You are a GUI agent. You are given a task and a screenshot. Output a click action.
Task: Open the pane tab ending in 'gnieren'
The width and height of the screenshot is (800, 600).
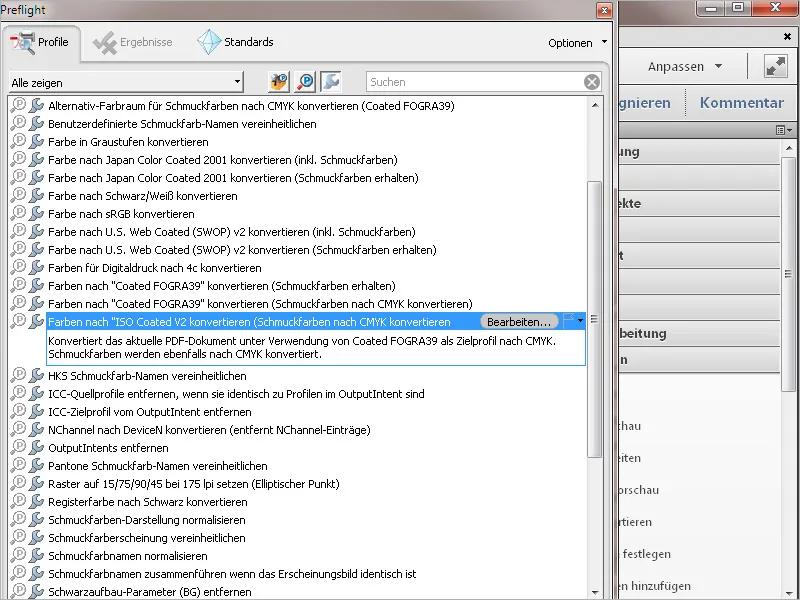645,103
